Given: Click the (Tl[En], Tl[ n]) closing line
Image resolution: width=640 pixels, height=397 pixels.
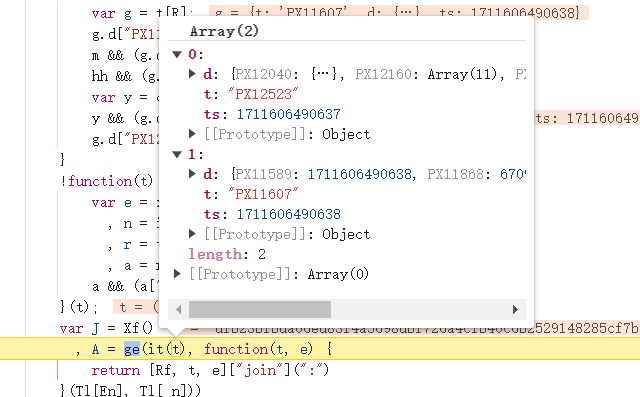Looking at the screenshot, I should (131, 390).
